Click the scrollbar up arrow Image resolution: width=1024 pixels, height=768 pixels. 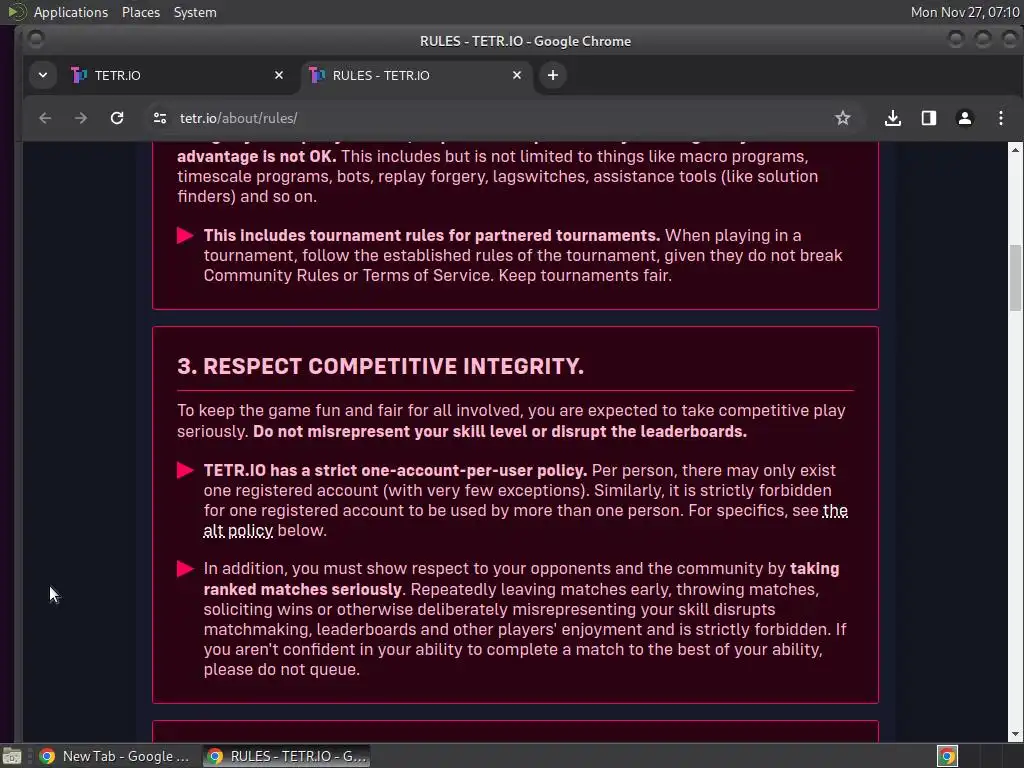click(x=1015, y=150)
